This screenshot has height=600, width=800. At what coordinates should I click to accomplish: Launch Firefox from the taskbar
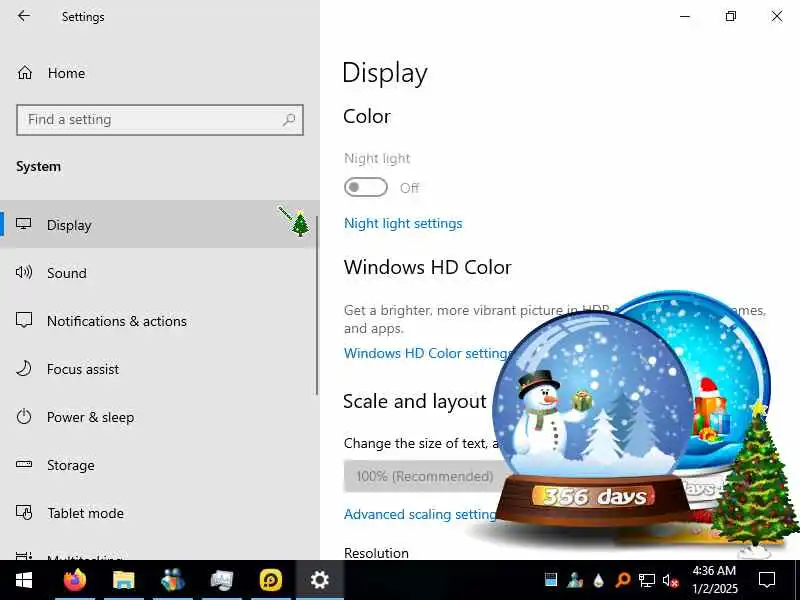tap(74, 580)
